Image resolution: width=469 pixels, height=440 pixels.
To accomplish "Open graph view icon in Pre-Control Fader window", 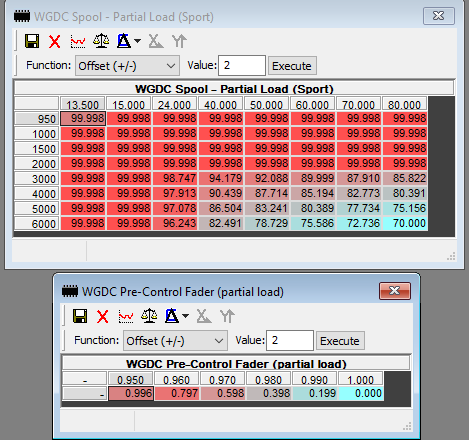I will coord(126,316).
